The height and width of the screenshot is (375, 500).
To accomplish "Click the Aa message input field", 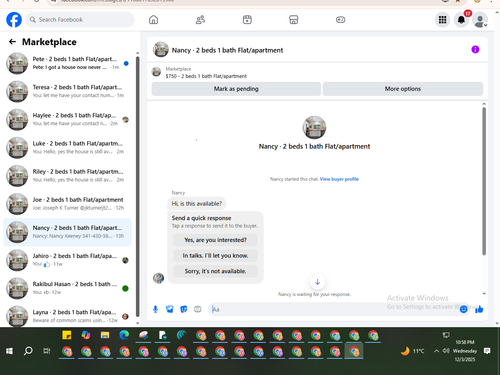I will point(333,309).
